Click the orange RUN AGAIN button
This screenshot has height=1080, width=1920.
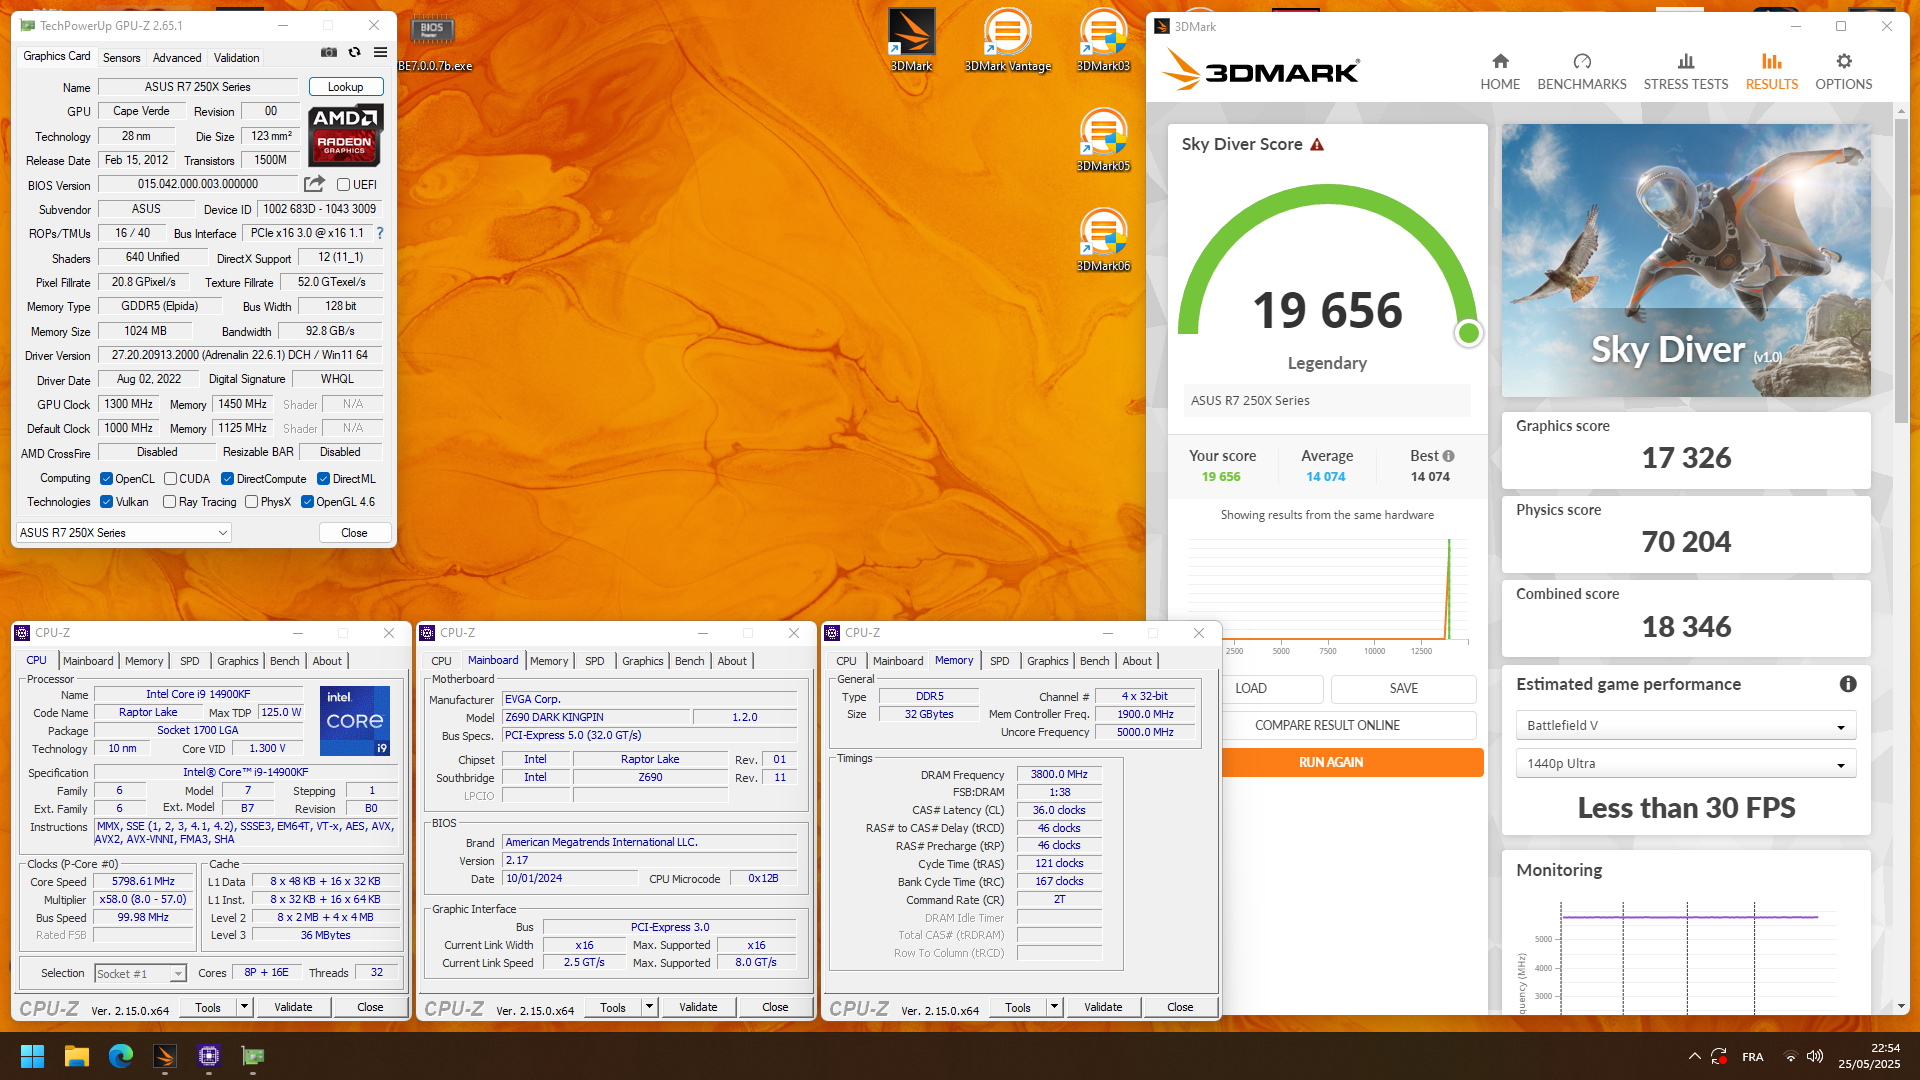(1330, 762)
